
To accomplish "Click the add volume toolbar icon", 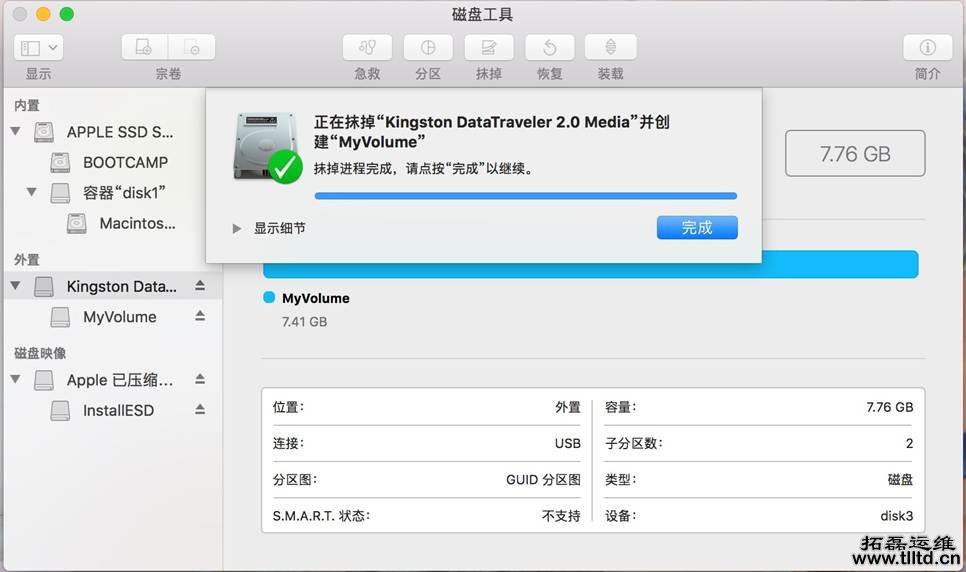I will (144, 47).
